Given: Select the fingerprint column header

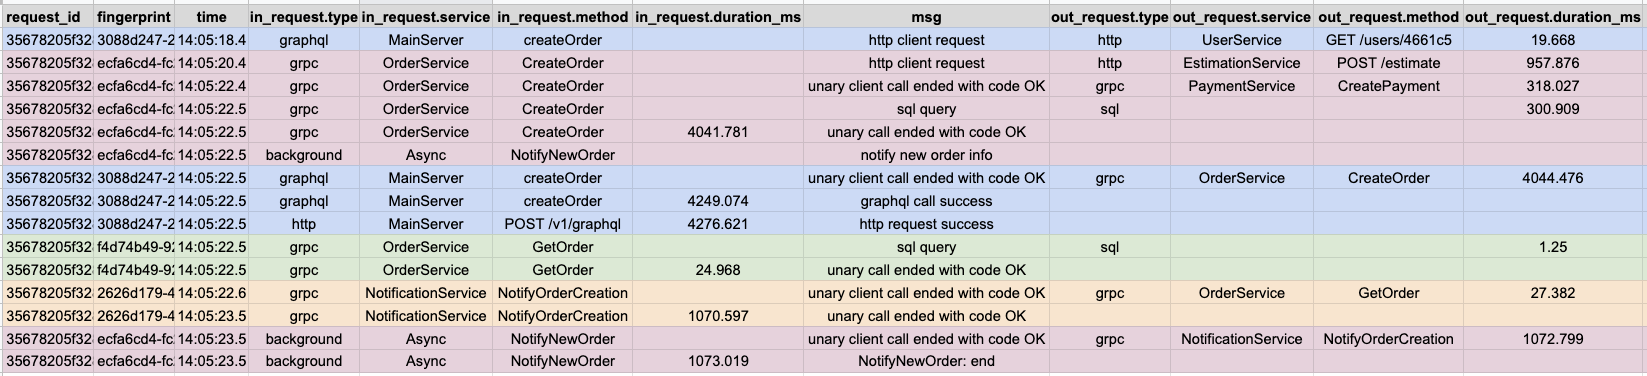Looking at the screenshot, I should pyautogui.click(x=134, y=17).
